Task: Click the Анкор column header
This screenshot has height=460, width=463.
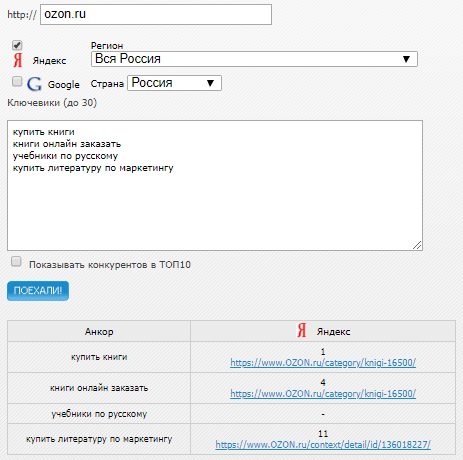Action: [99, 331]
